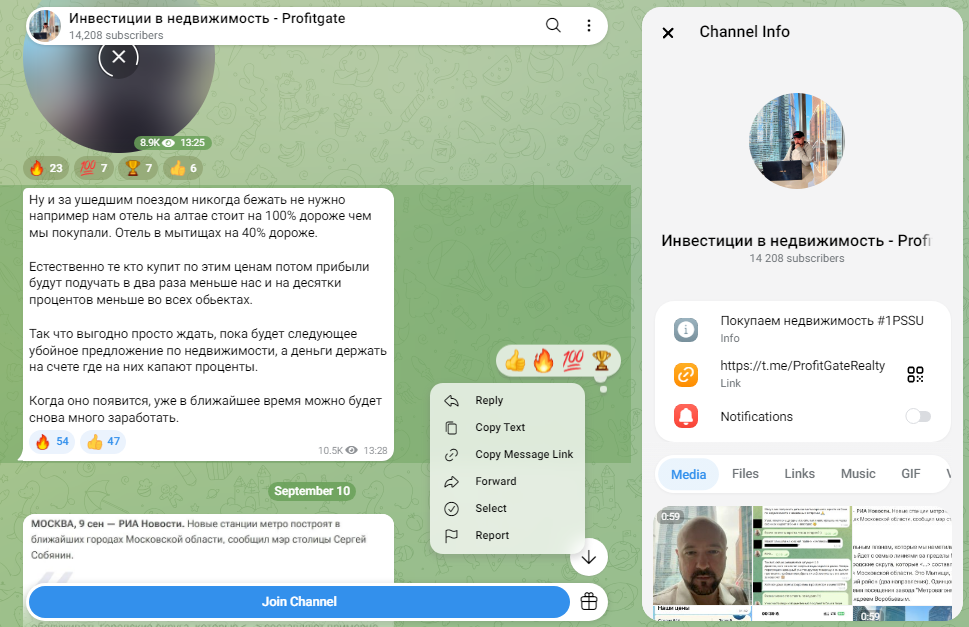Click the message starting Ну и за ушедшим
Image resolution: width=969 pixels, height=627 pixels.
pos(208,324)
